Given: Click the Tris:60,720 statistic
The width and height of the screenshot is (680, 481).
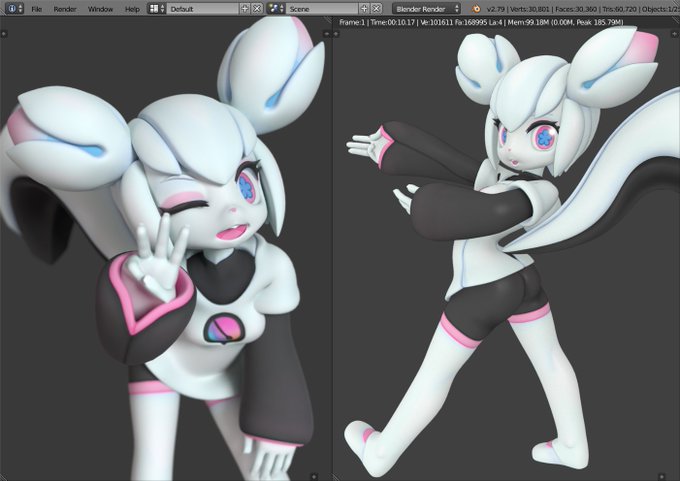Looking at the screenshot, I should click(620, 9).
